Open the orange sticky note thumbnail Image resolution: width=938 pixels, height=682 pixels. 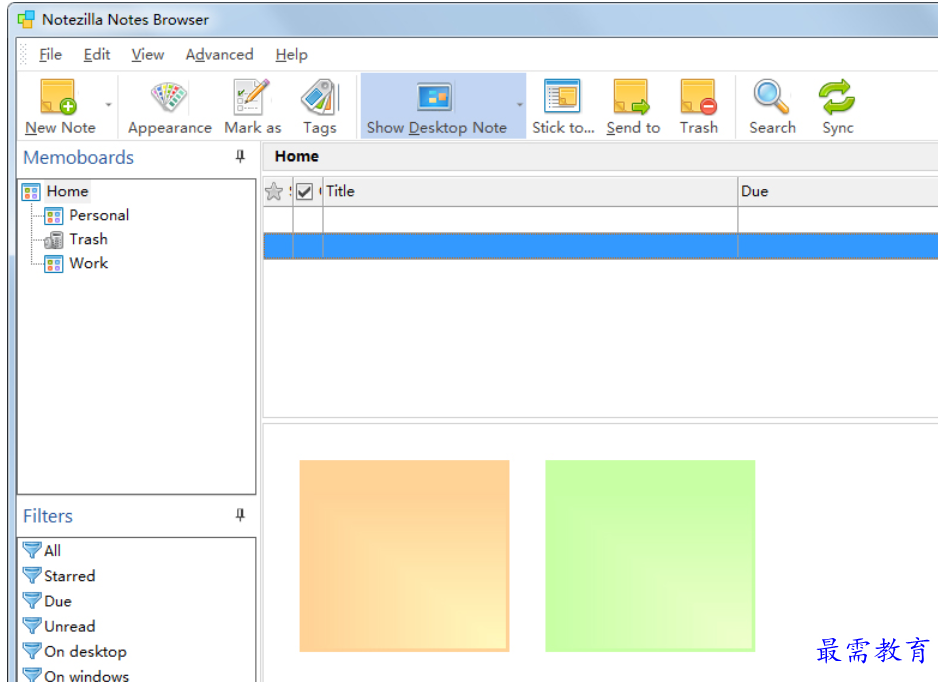coord(404,556)
